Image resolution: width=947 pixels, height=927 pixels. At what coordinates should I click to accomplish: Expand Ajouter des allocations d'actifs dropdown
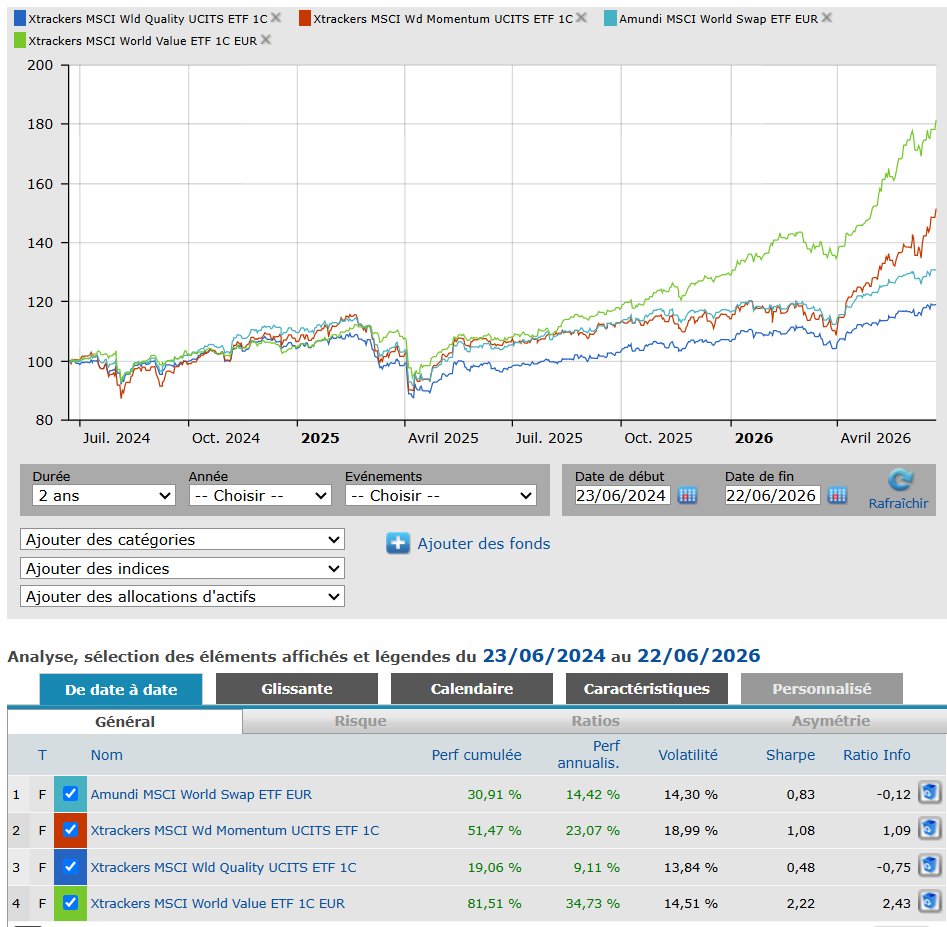182,597
